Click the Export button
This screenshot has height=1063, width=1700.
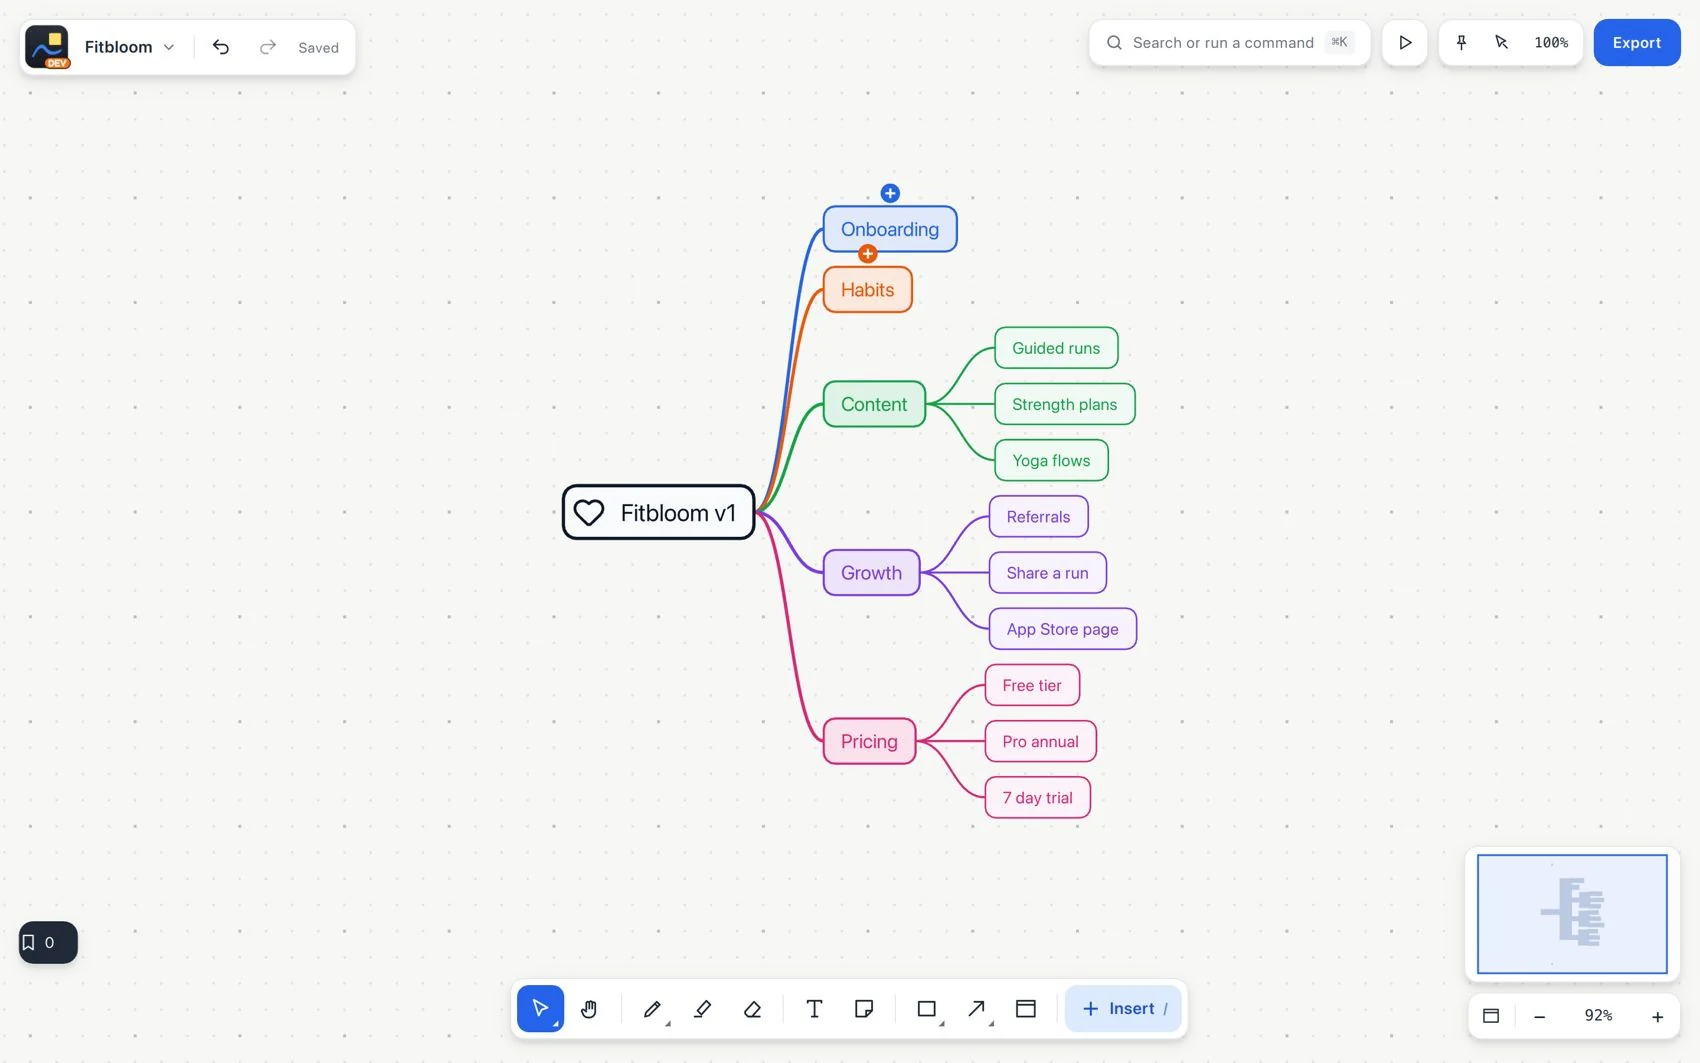coord(1637,42)
